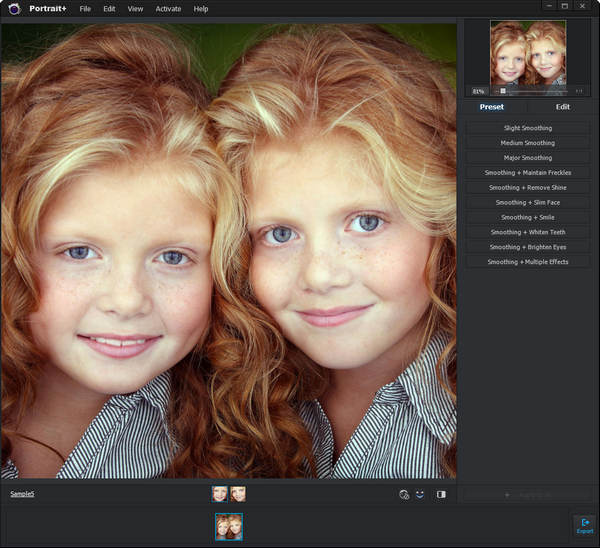Click the face mask icon

420,494
